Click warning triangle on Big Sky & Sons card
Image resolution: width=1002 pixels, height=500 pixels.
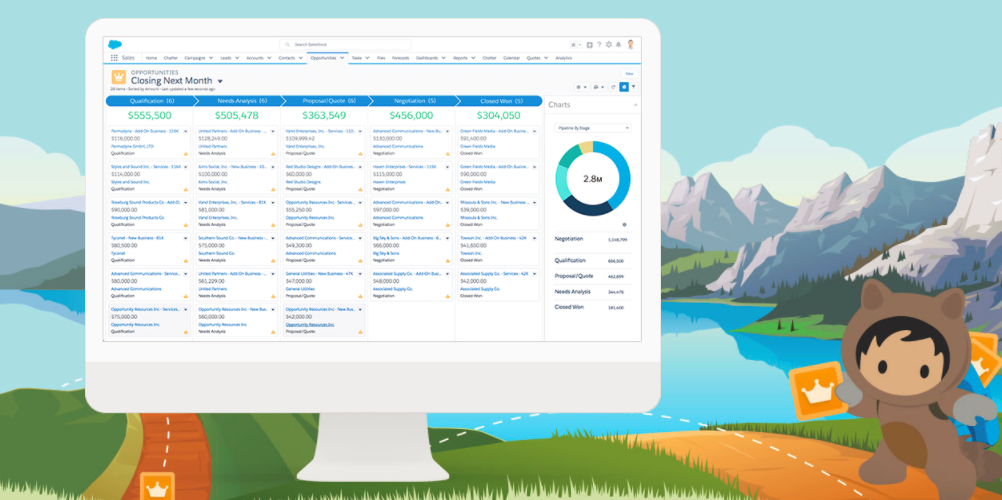(448, 260)
